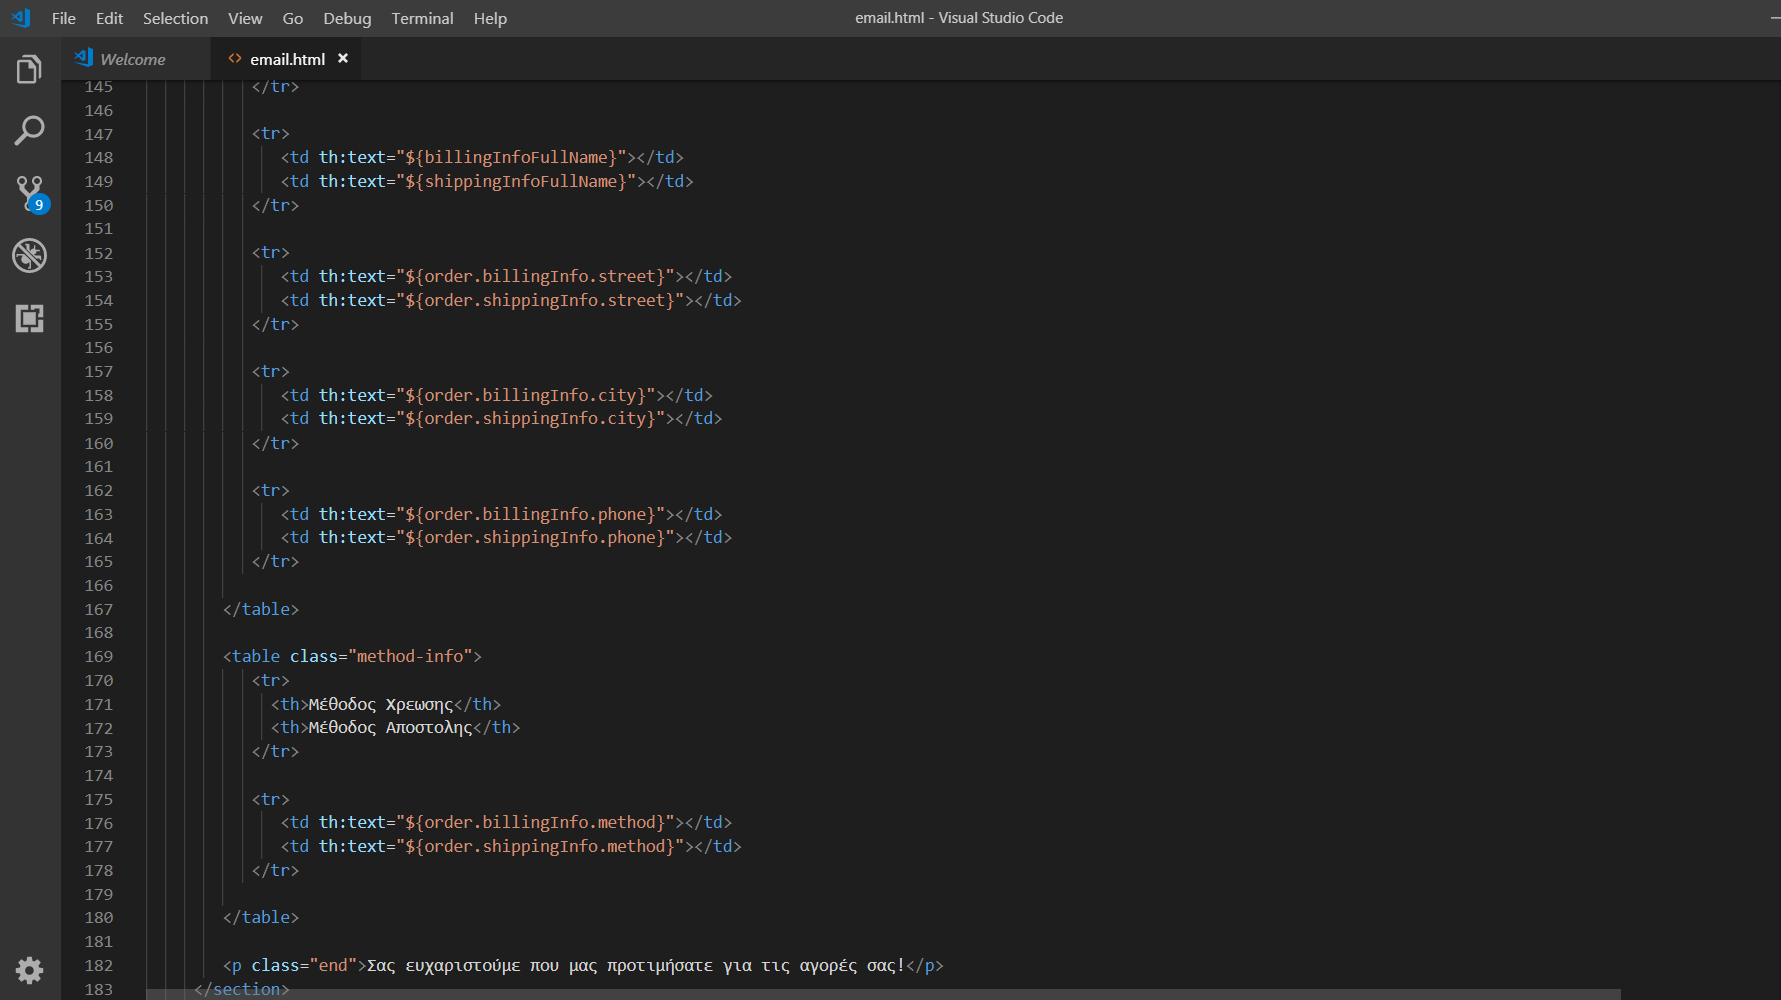The height and width of the screenshot is (1000, 1781).
Task: Place cursor on billingInfoFullName expression
Action: click(x=511, y=158)
